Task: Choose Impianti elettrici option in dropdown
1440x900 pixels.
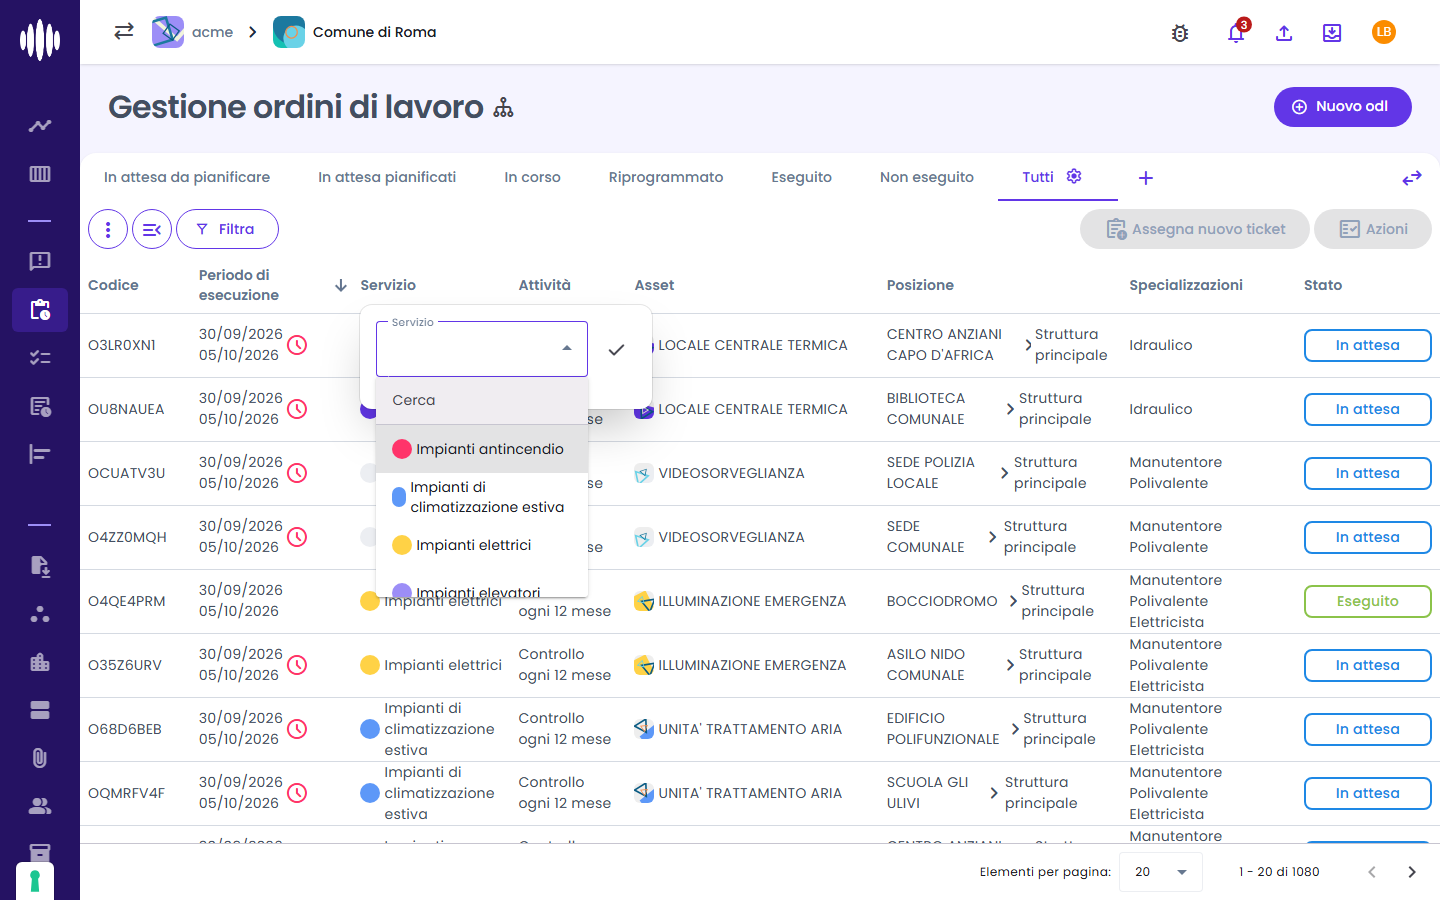Action: [x=482, y=545]
